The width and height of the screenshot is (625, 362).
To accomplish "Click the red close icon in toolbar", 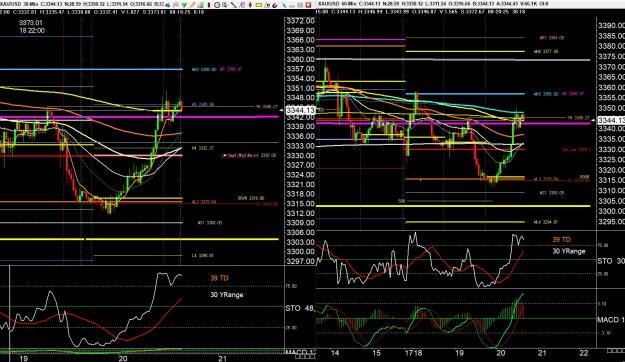I will [x=308, y=5].
